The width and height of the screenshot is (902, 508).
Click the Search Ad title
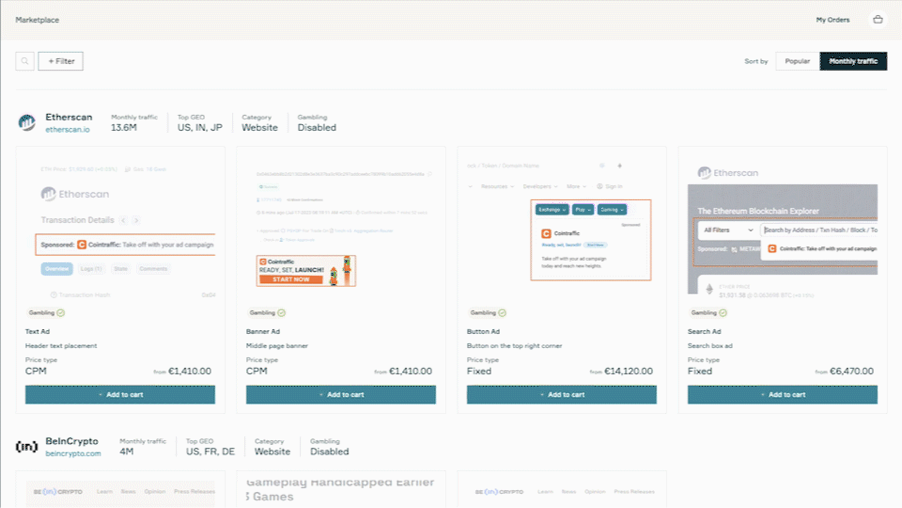click(x=704, y=331)
